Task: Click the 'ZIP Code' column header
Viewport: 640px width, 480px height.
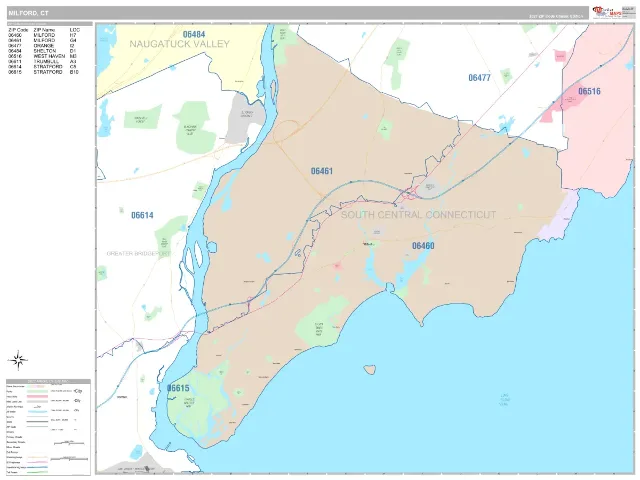Action: pyautogui.click(x=18, y=30)
